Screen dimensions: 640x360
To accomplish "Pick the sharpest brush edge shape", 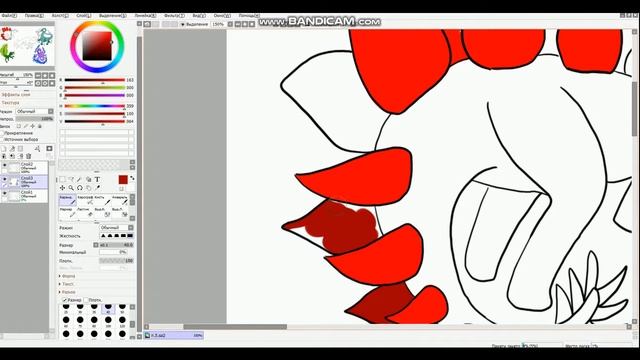I will [x=103, y=236].
